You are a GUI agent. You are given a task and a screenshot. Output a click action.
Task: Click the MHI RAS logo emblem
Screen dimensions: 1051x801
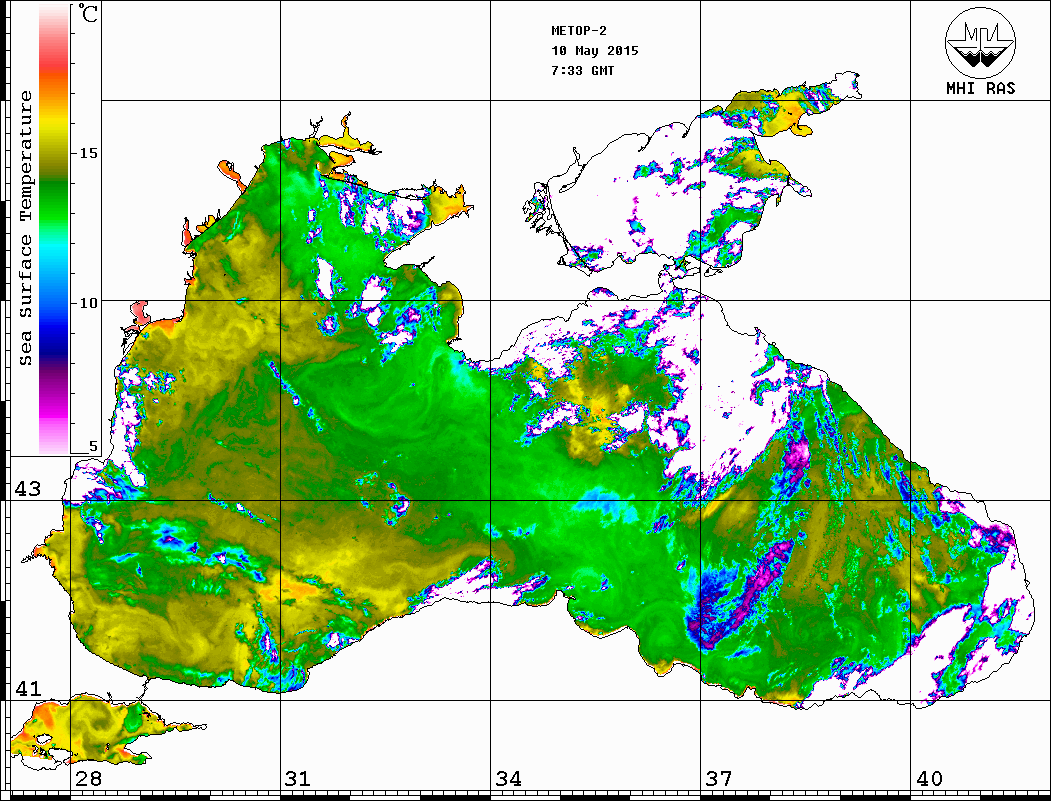point(980,42)
